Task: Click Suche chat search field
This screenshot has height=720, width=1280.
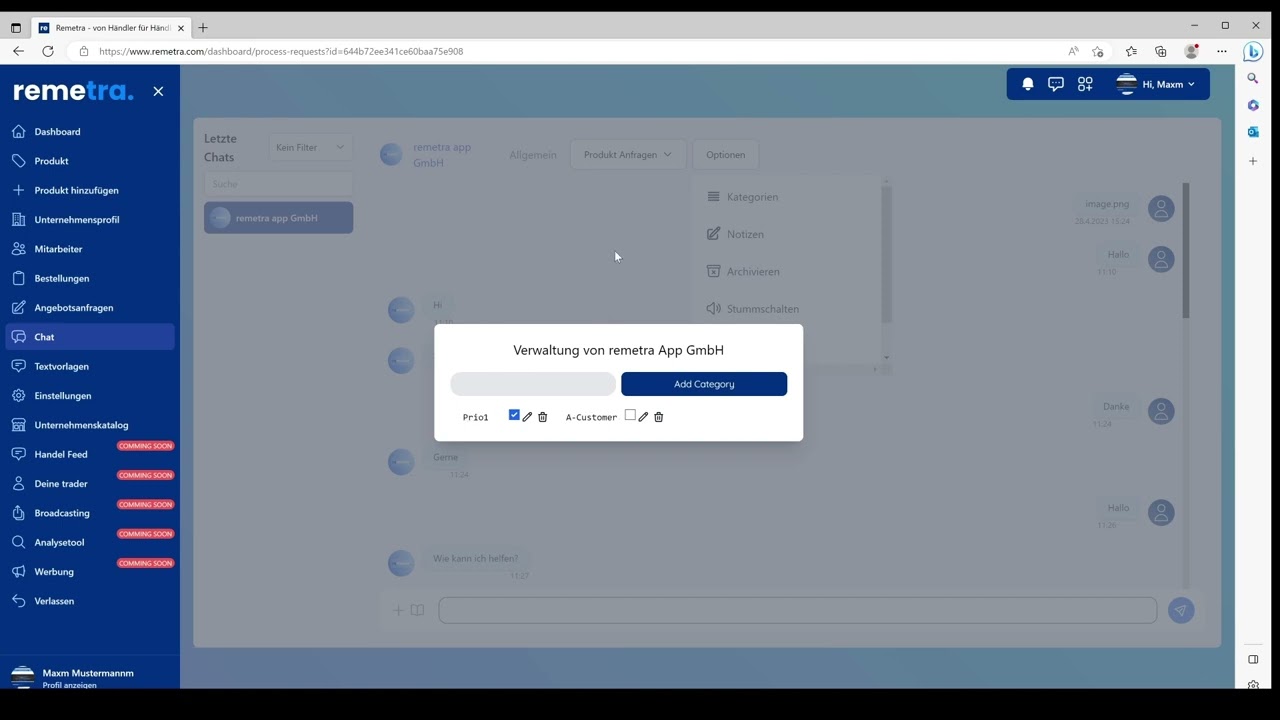Action: [x=278, y=184]
